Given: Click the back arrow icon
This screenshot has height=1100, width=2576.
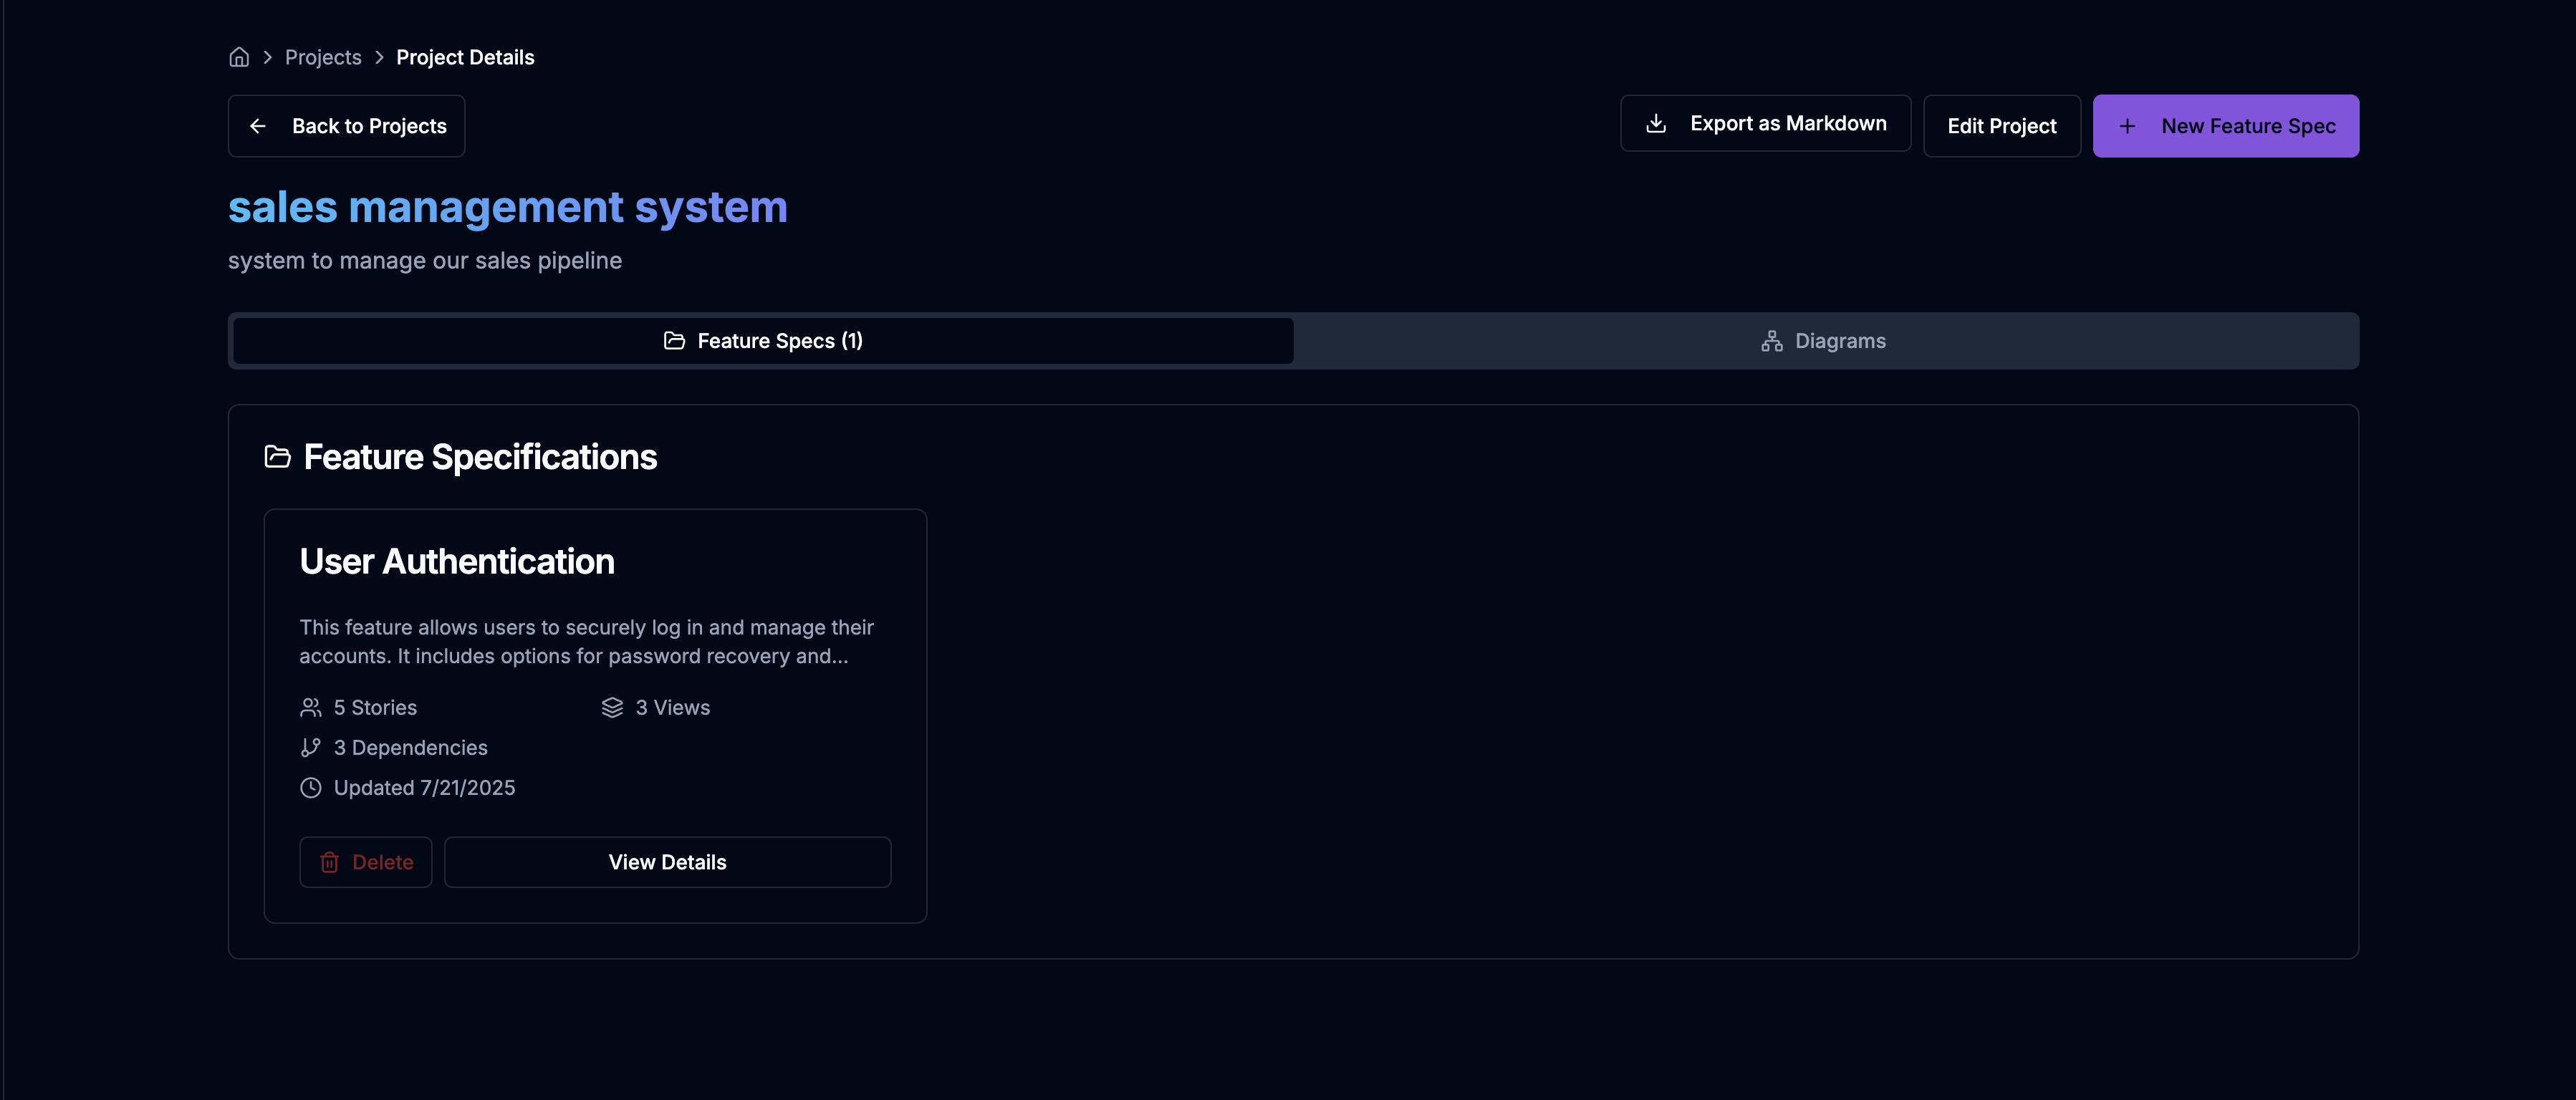Looking at the screenshot, I should coord(258,126).
